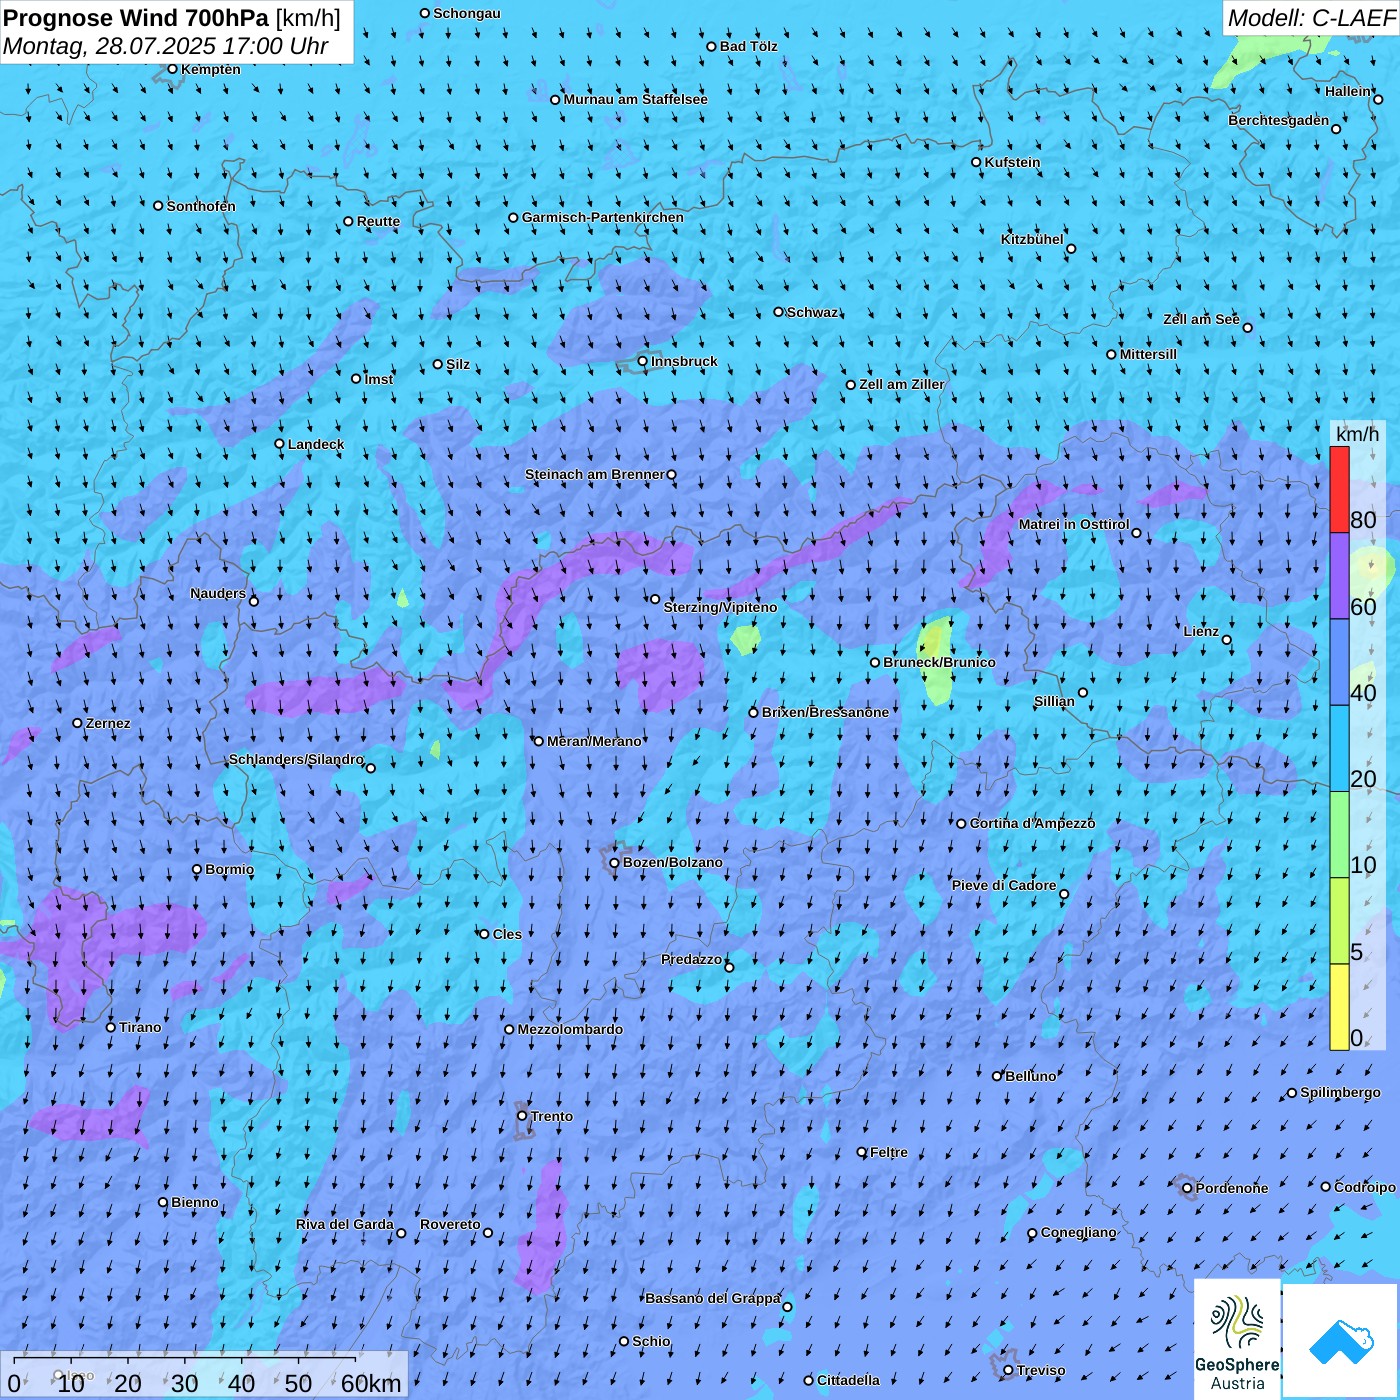Click the Belluno city marker

tap(997, 1076)
